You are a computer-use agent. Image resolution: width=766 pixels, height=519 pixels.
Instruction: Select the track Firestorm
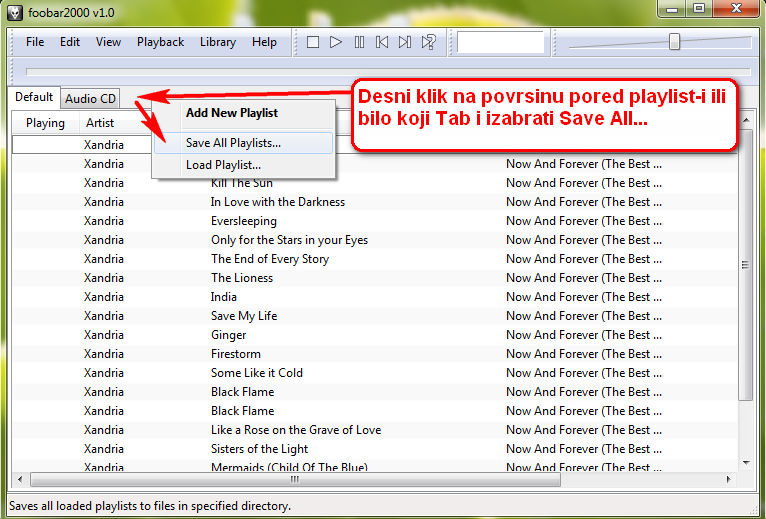235,354
